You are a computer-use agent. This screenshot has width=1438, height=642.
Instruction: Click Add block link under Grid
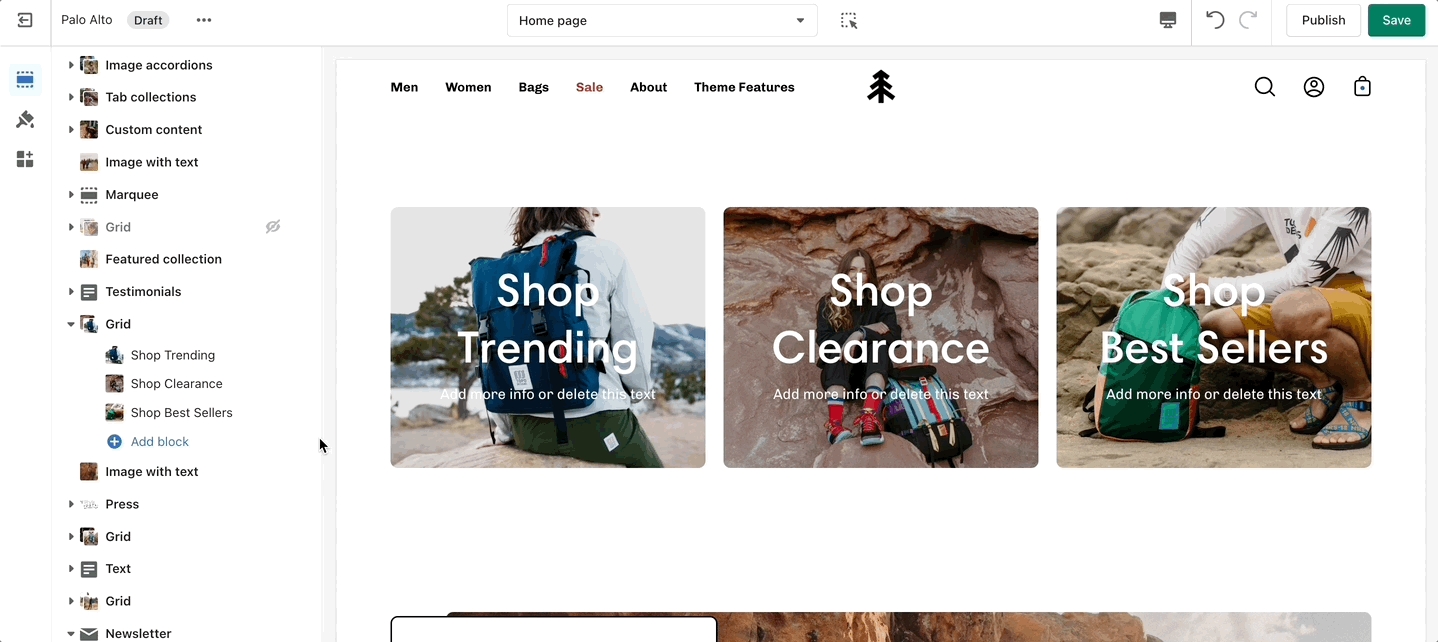(159, 441)
